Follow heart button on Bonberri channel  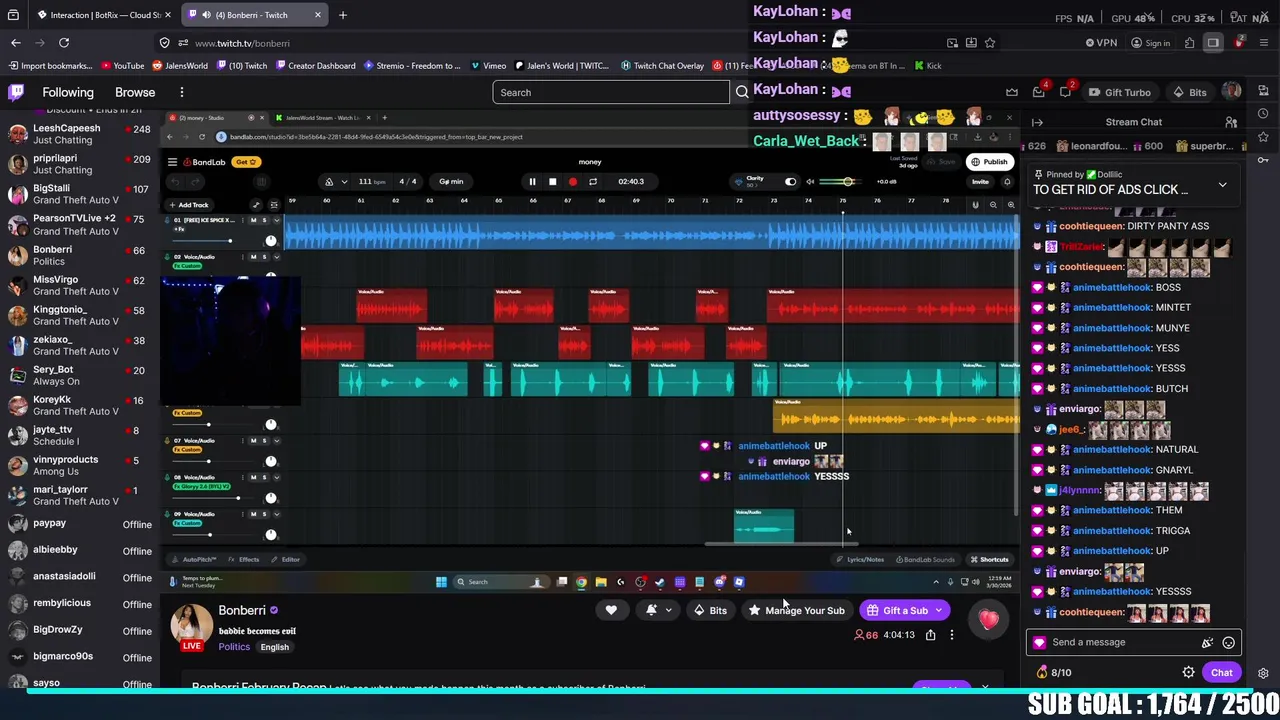point(611,610)
